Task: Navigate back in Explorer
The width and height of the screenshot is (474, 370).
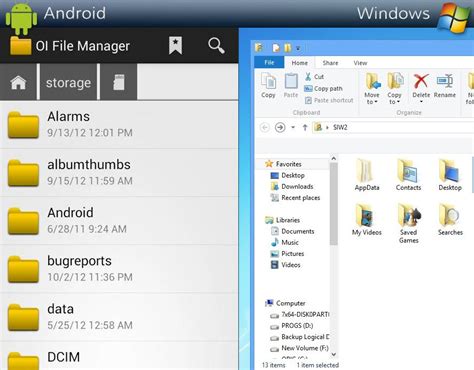Action: (265, 127)
